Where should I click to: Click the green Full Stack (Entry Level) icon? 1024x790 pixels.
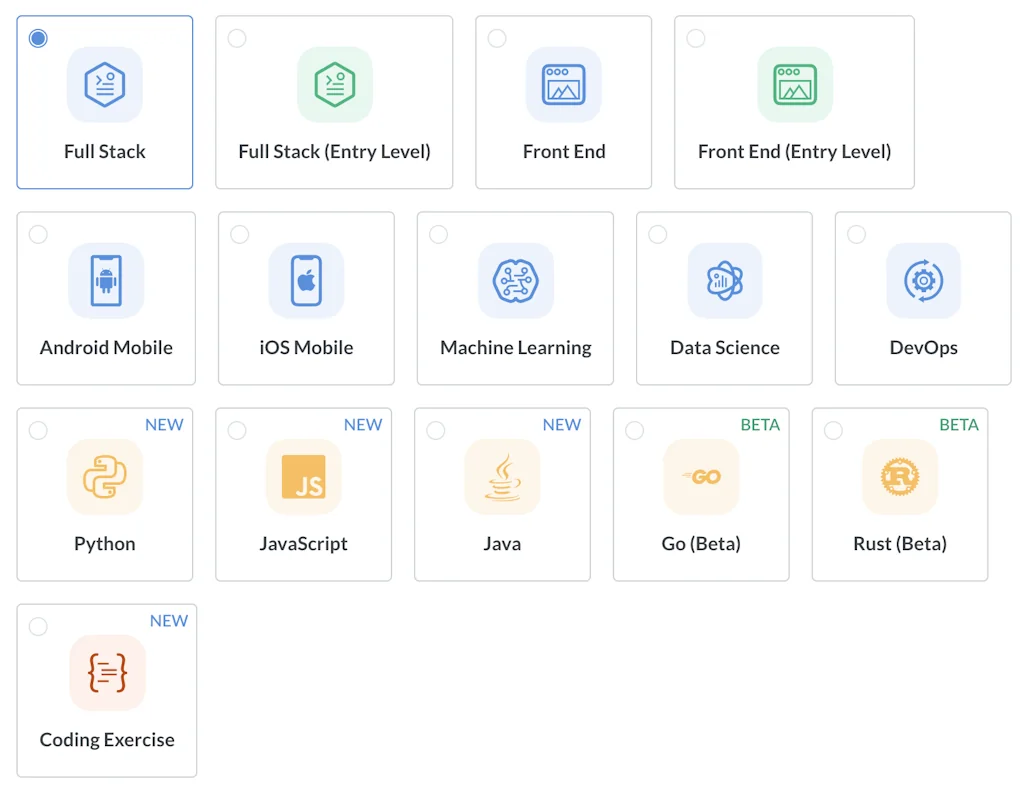(x=335, y=85)
